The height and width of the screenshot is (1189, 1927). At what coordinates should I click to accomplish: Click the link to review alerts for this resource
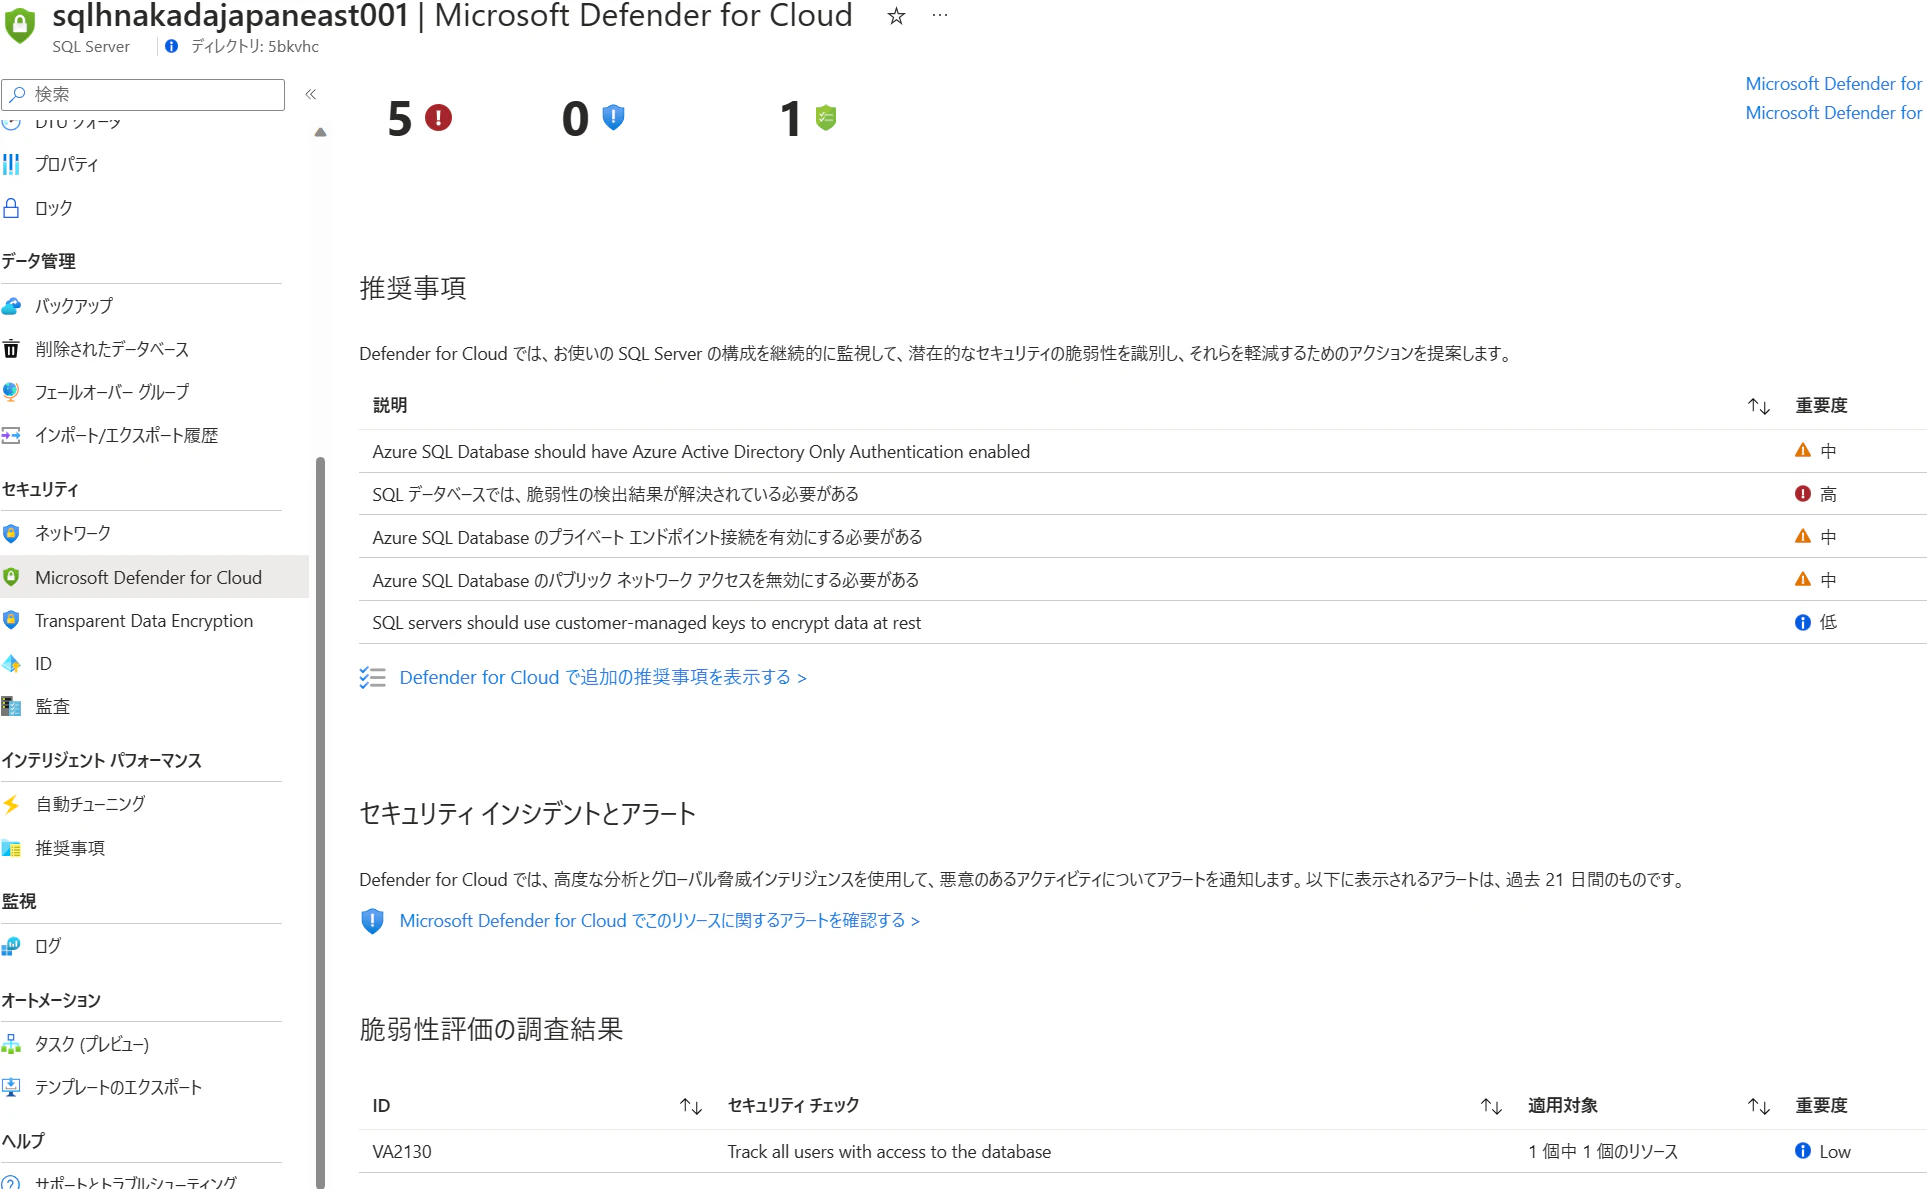click(660, 920)
